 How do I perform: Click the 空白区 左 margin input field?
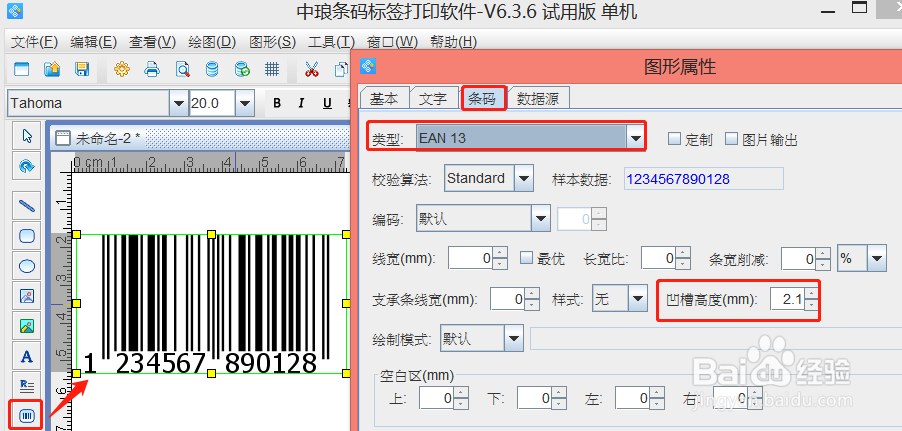point(633,398)
